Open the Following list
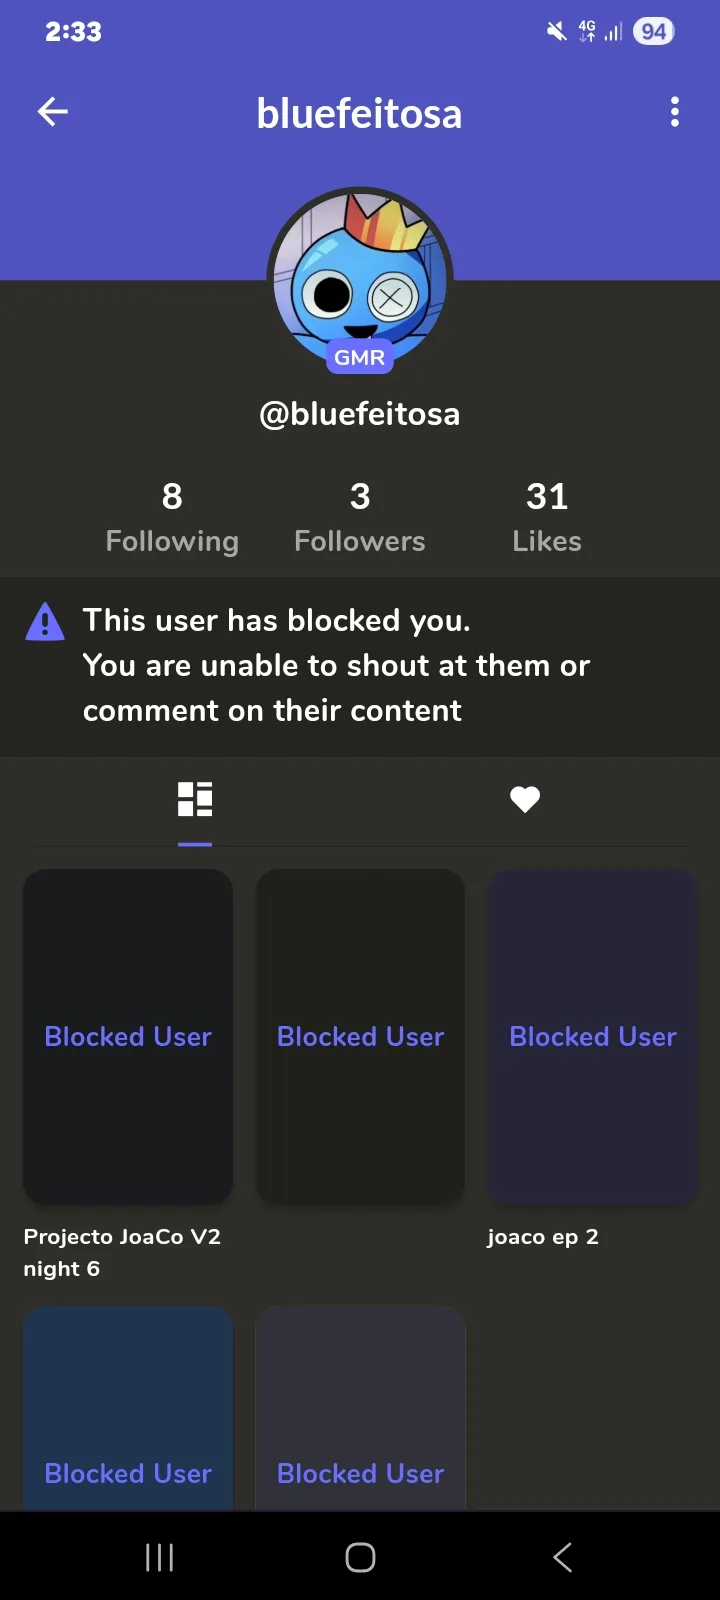Image resolution: width=720 pixels, height=1600 pixels. tap(172, 518)
